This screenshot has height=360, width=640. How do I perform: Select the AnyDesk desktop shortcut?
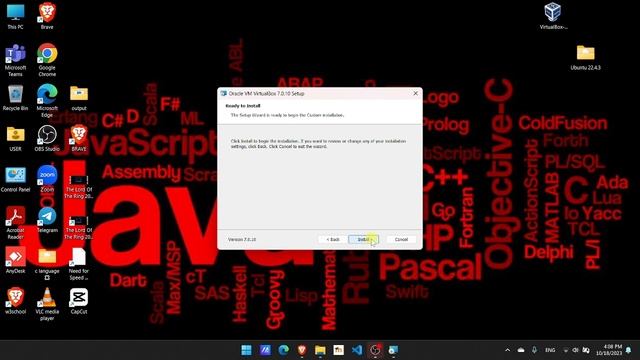tap(16, 260)
